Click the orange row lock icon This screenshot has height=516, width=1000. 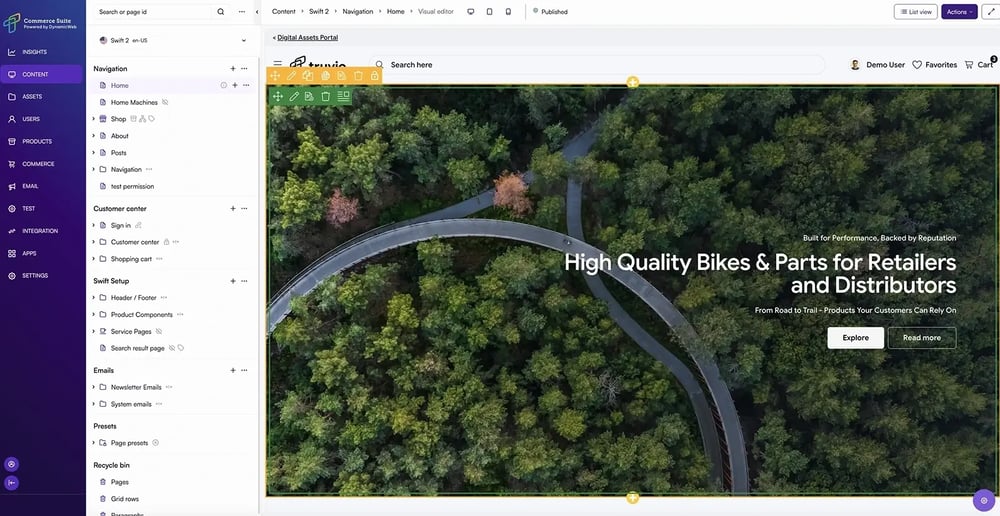375,76
